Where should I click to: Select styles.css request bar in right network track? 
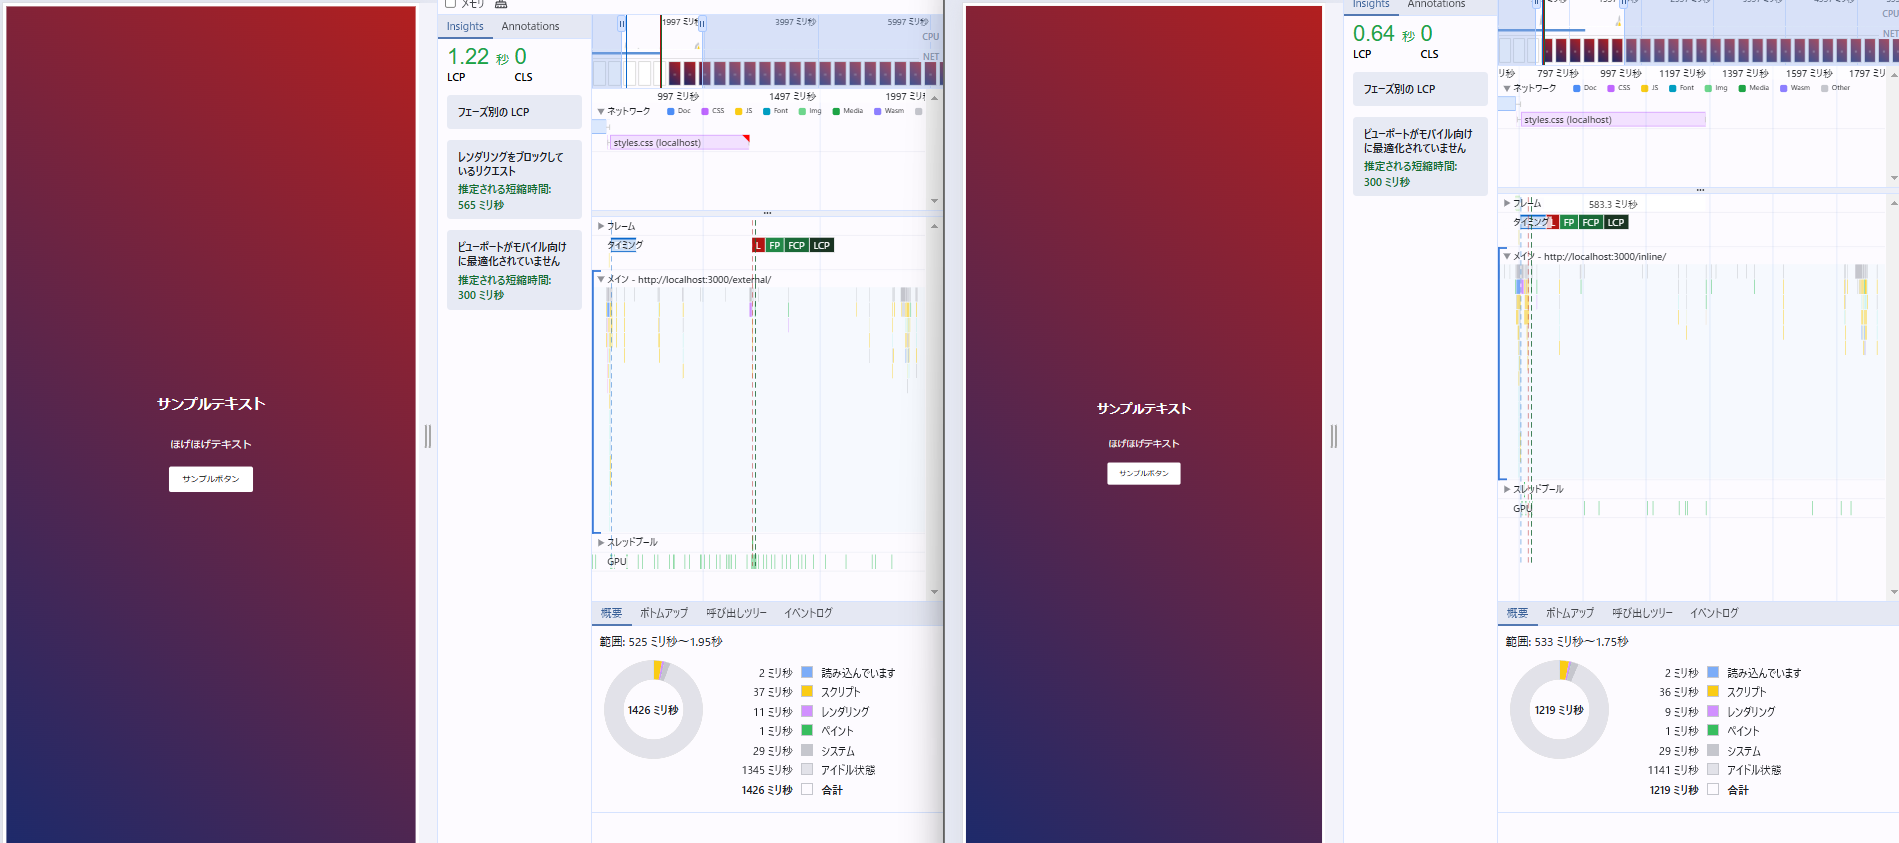click(1612, 120)
